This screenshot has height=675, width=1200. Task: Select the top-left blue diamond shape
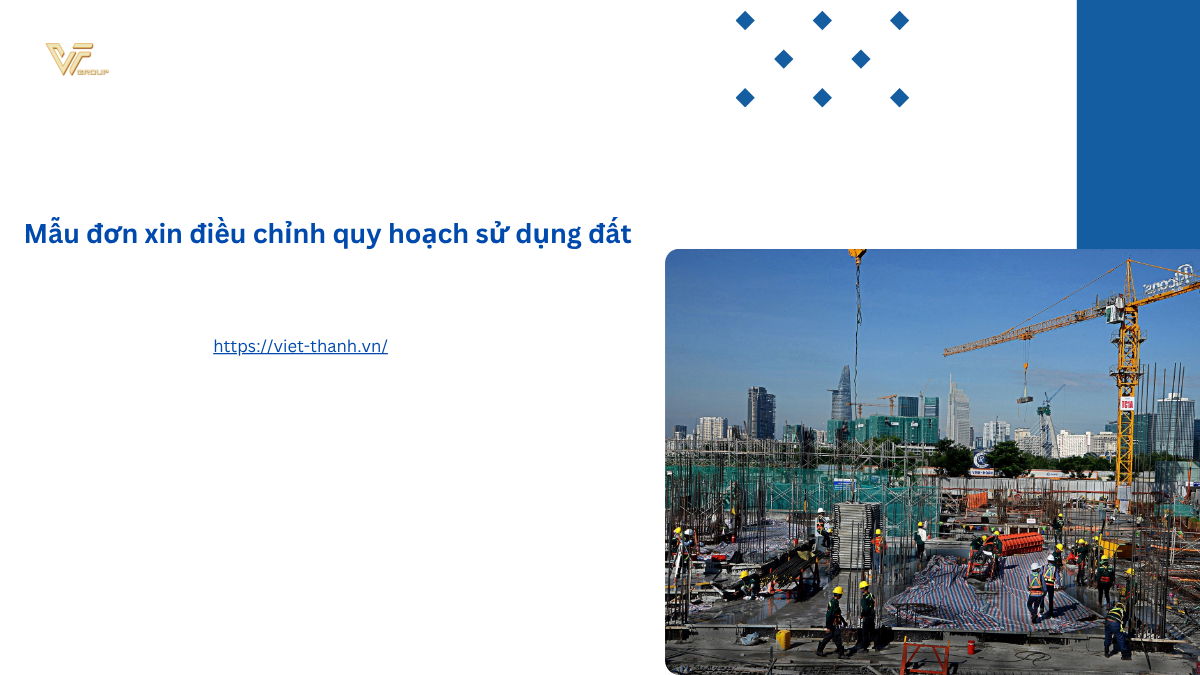(745, 20)
